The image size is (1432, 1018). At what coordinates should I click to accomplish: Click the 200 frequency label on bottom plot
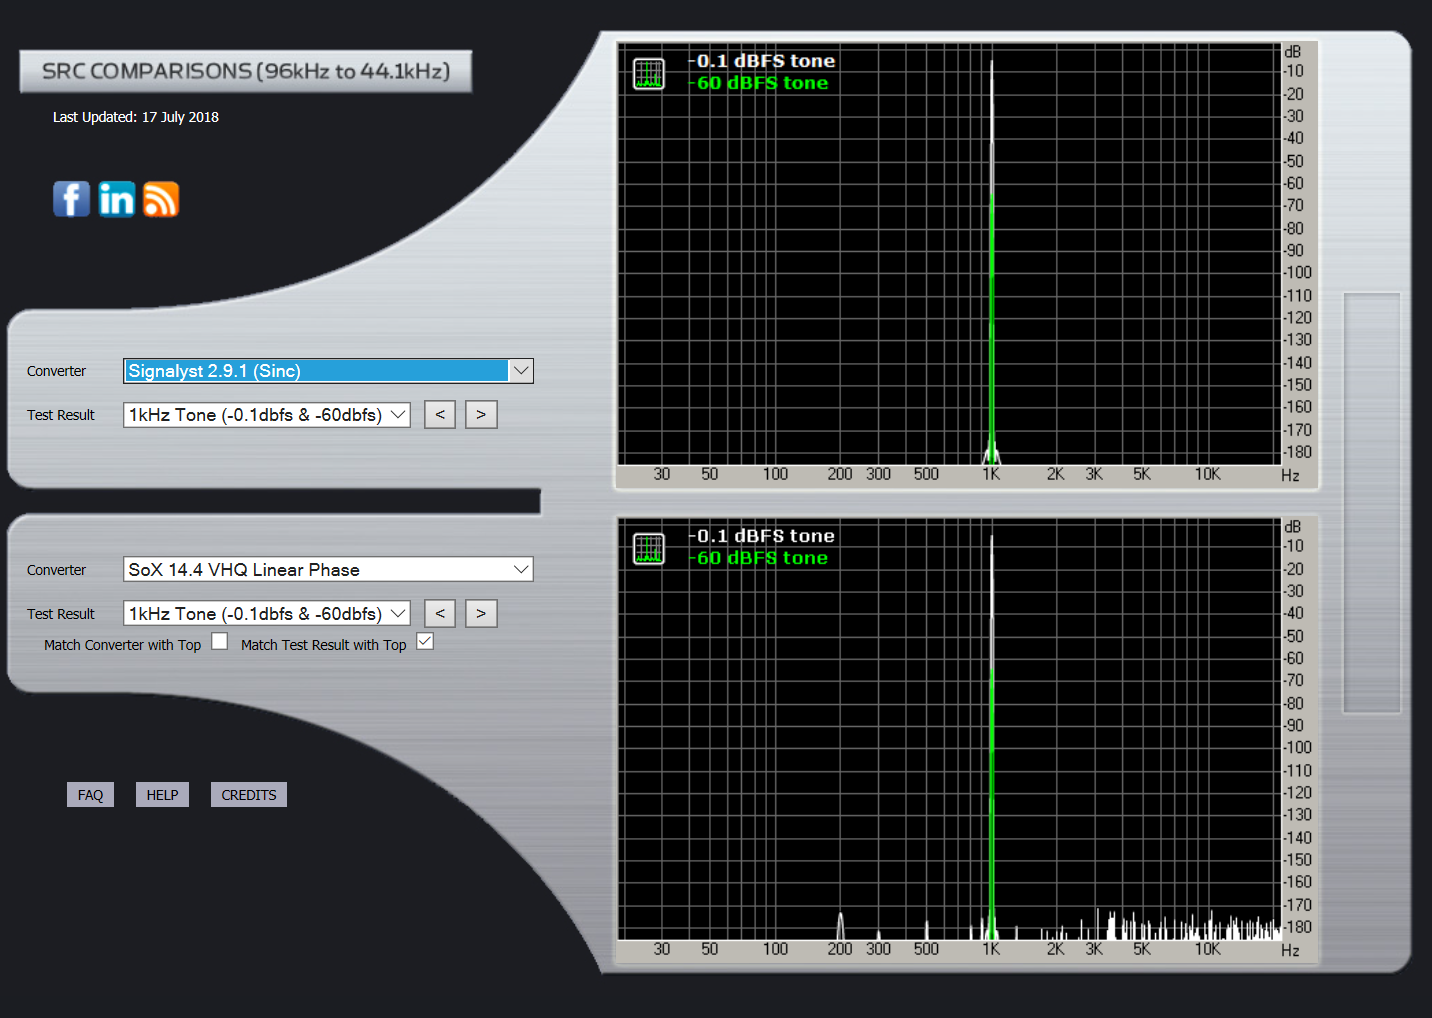(x=840, y=949)
